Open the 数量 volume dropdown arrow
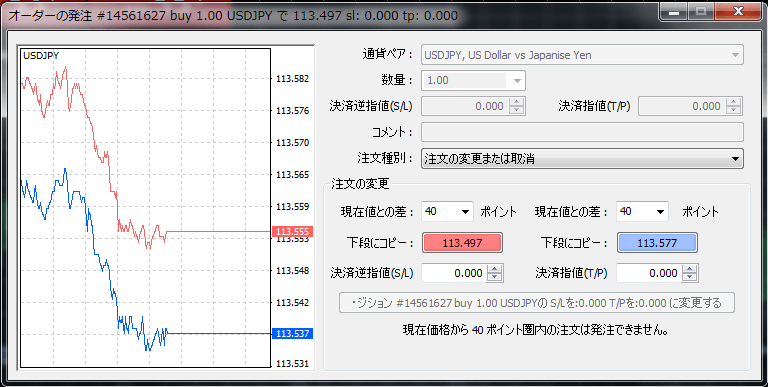Screen dimensions: 768x387 pyautogui.click(x=517, y=81)
